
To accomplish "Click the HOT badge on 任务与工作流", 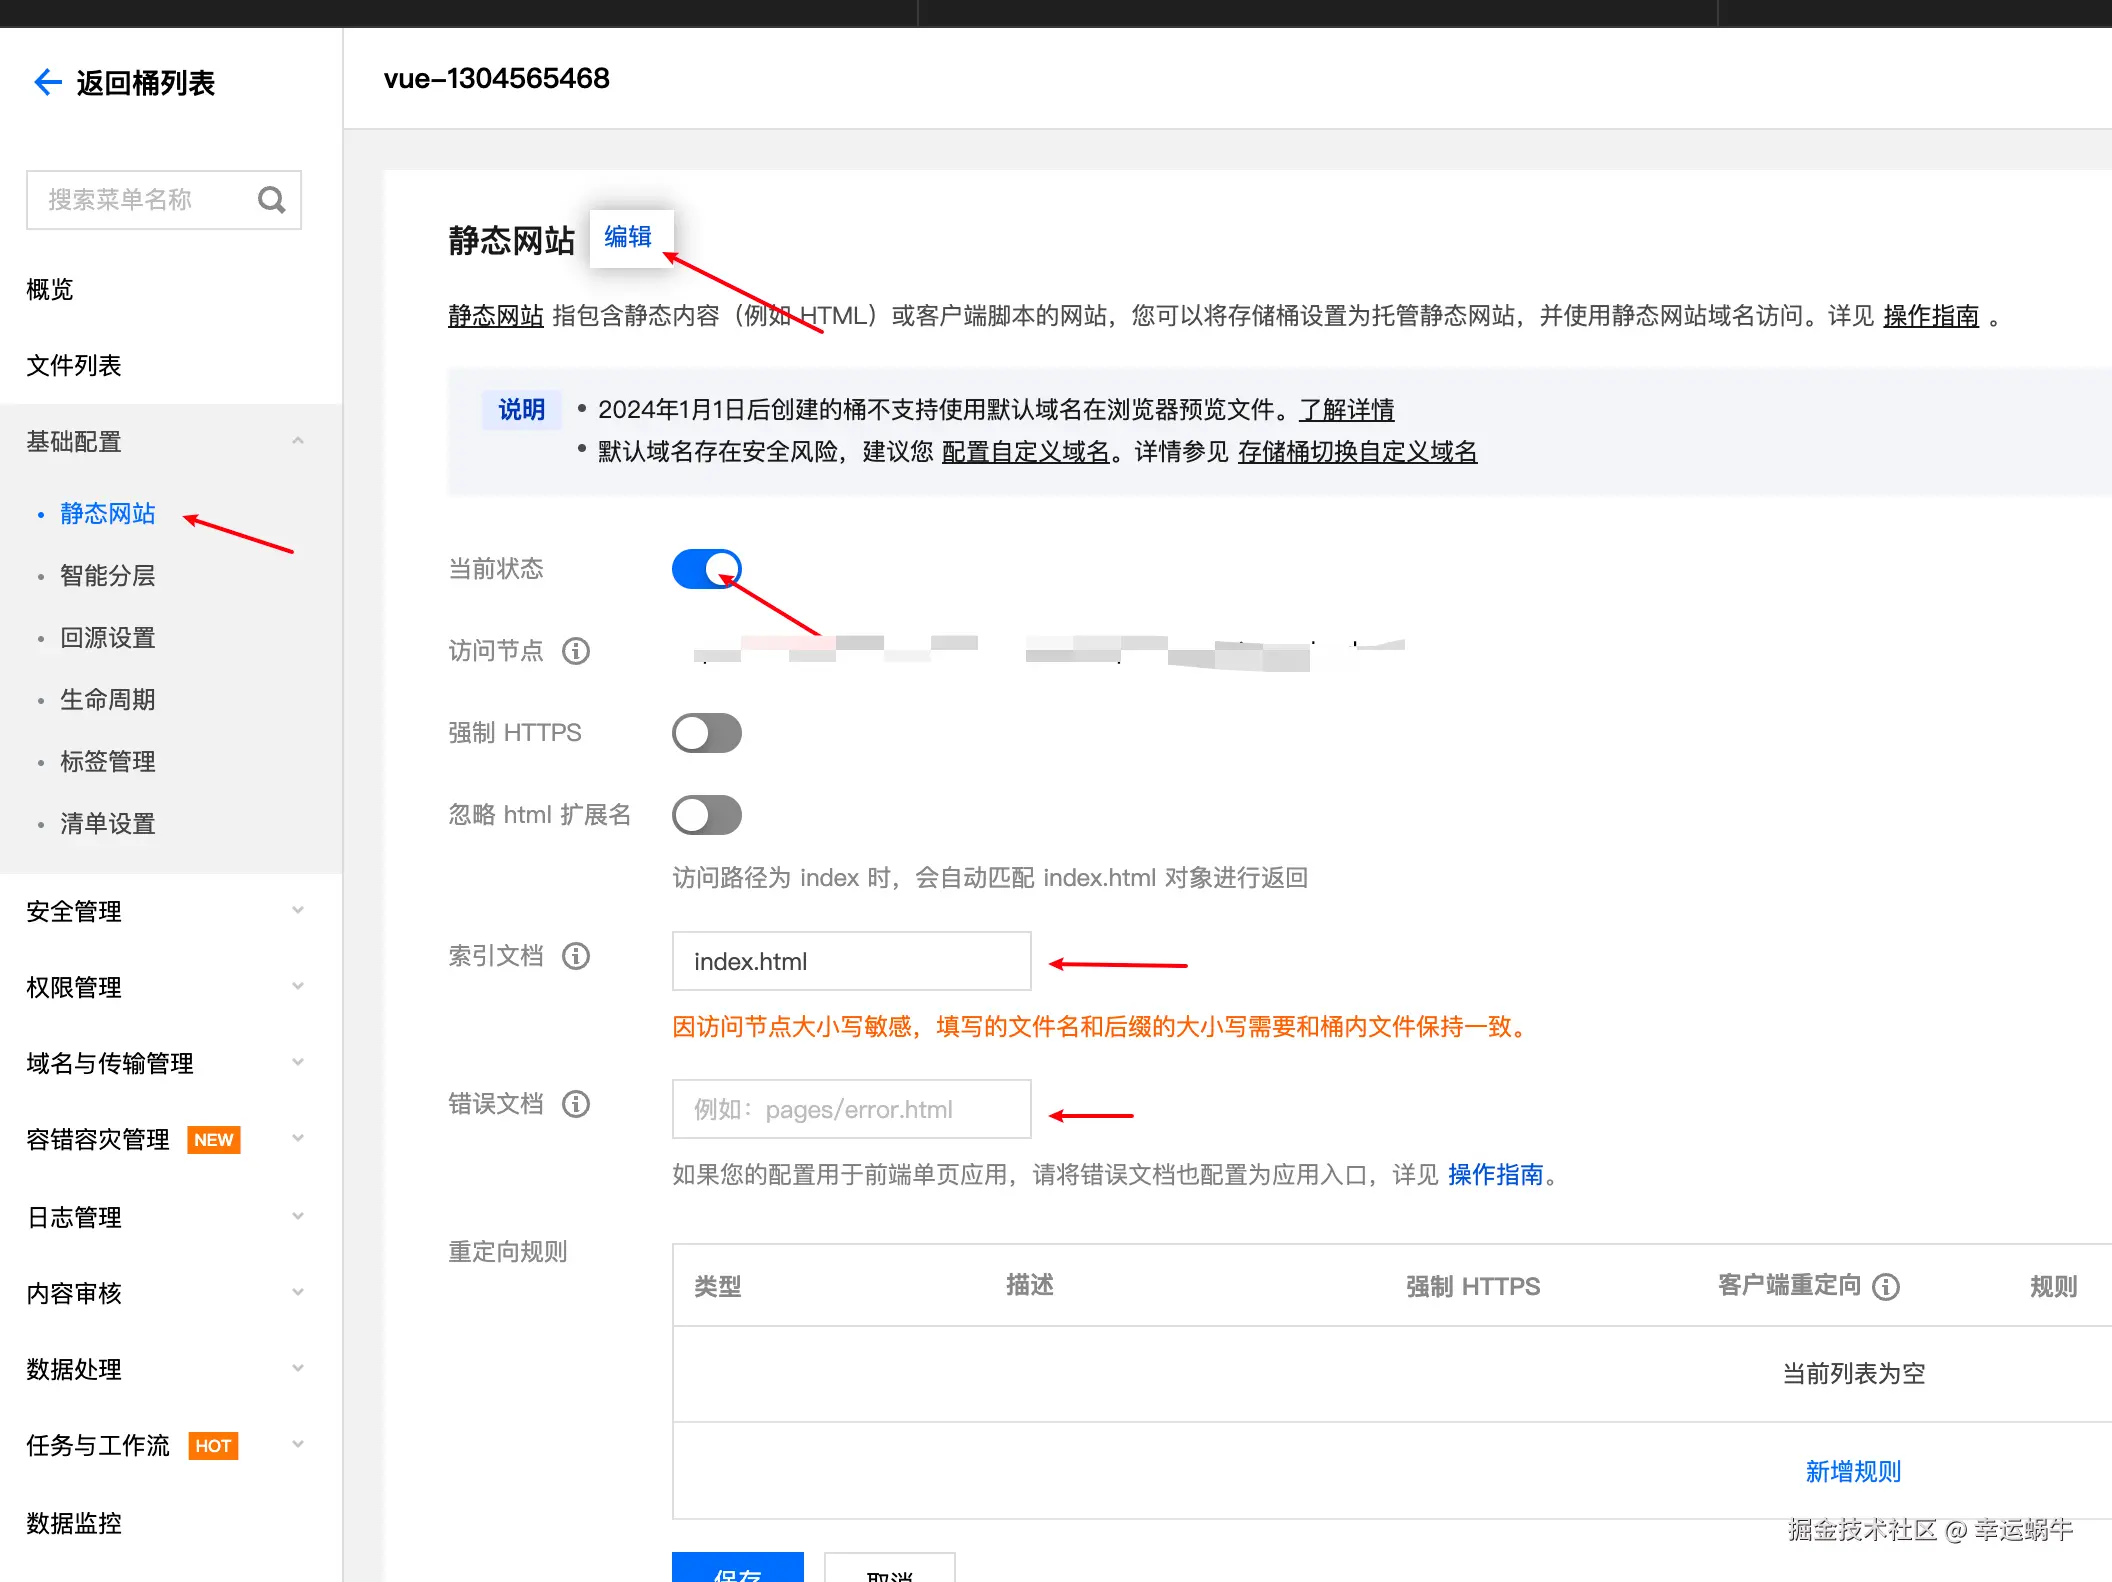I will point(213,1446).
